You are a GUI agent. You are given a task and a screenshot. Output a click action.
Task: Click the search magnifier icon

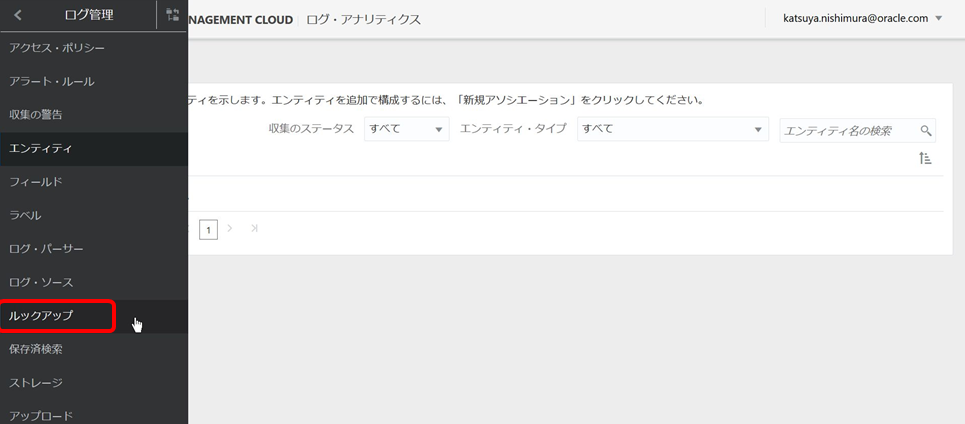pos(926,130)
